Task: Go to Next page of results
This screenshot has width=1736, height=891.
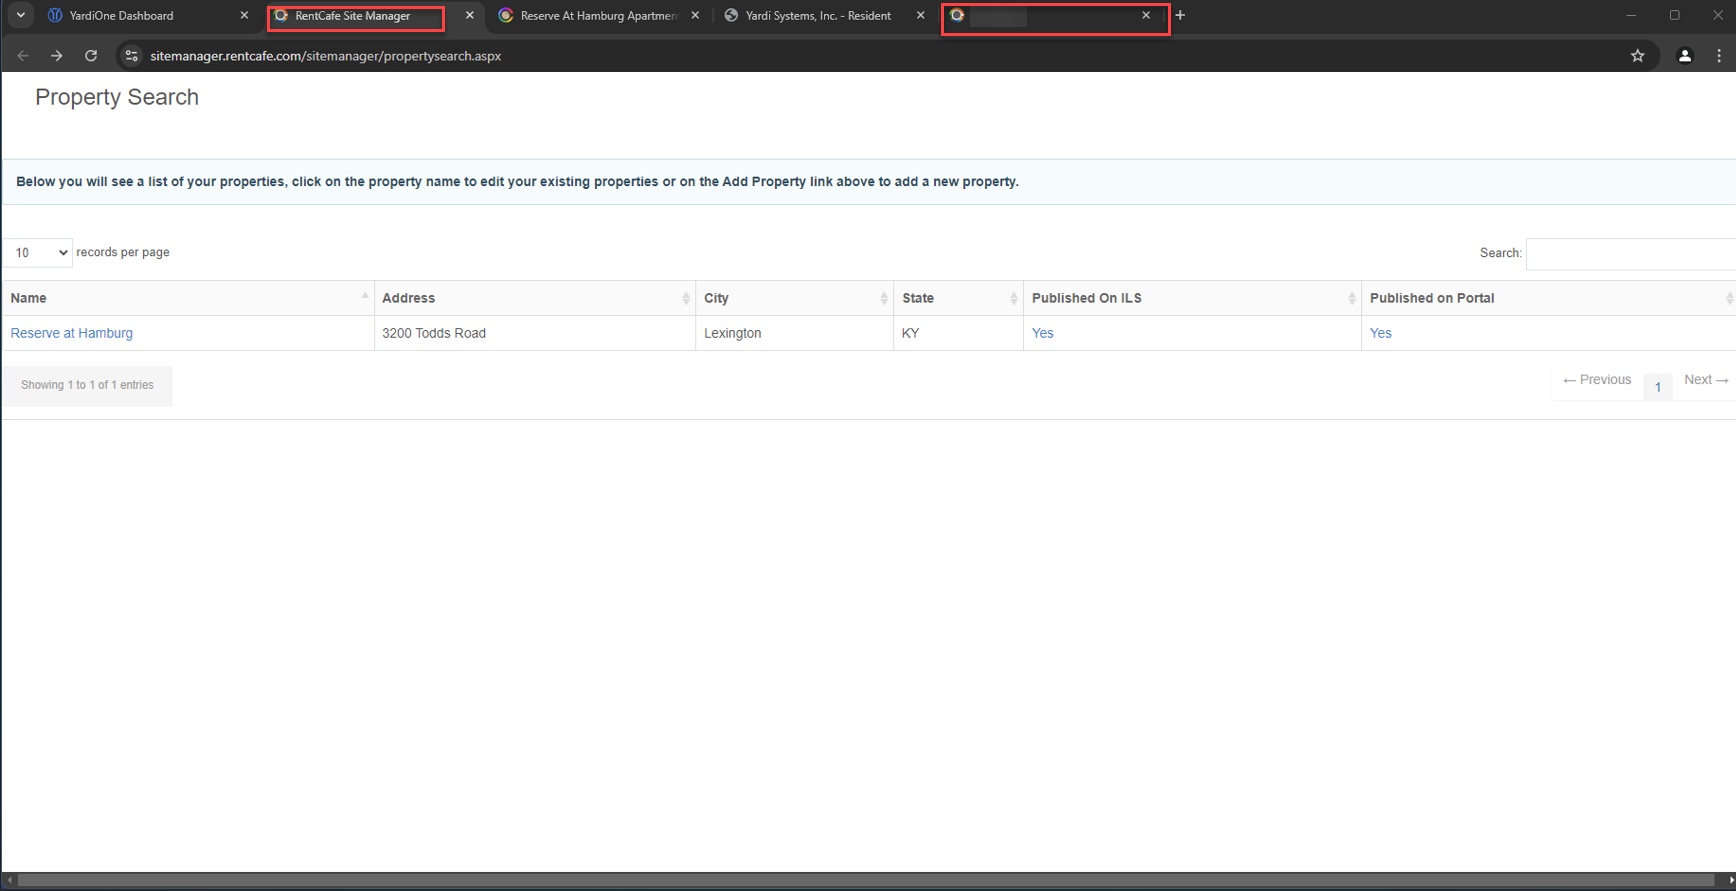Action: pos(1705,380)
